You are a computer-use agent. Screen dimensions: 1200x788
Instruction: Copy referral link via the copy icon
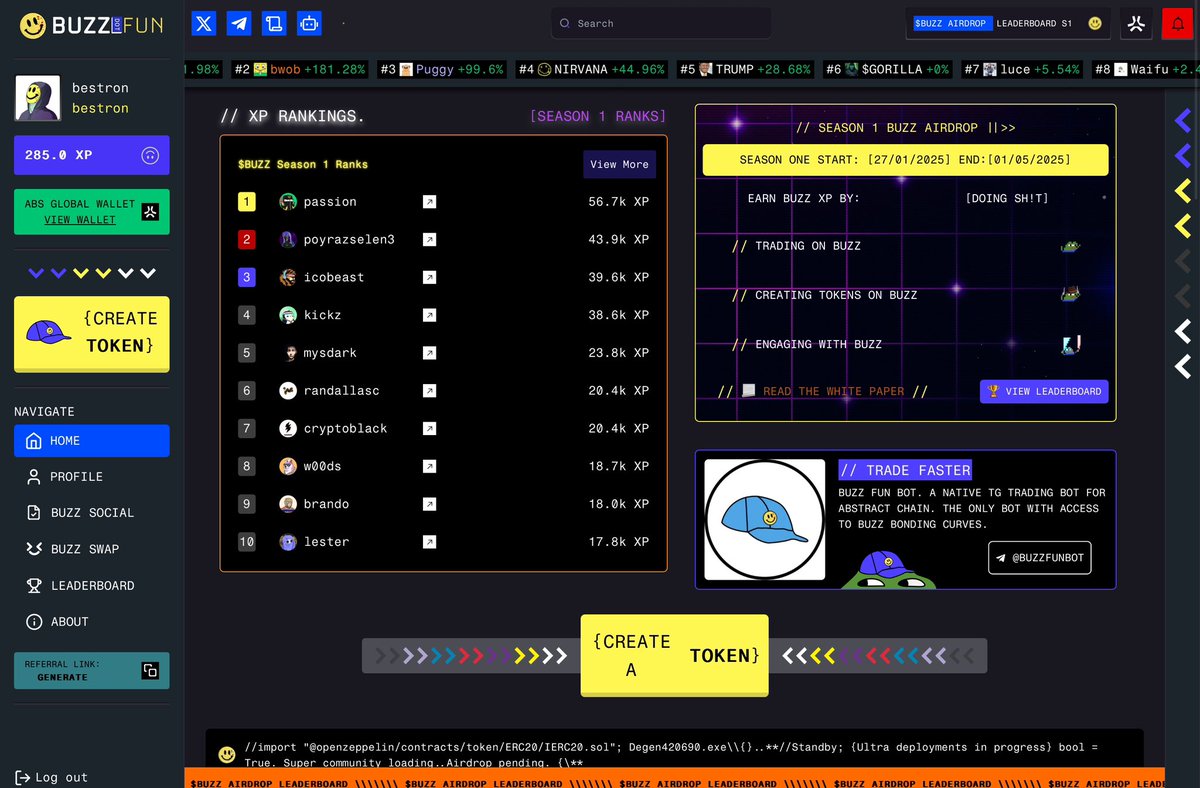click(150, 671)
